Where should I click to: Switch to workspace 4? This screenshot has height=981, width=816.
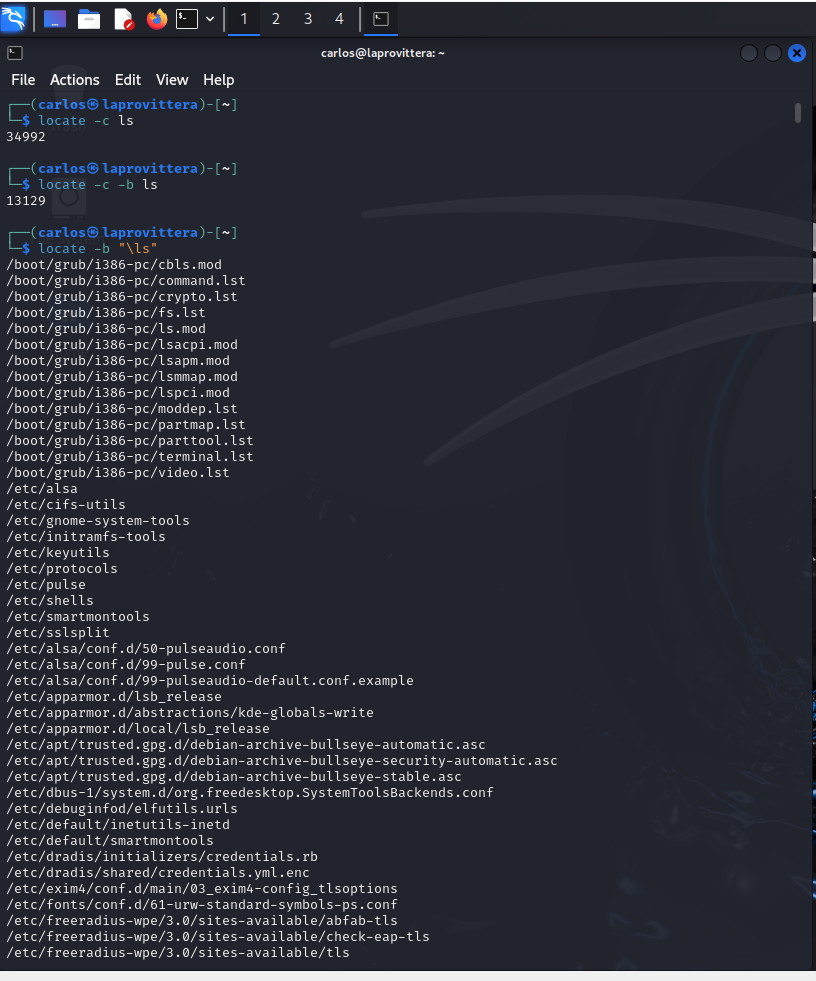[x=339, y=19]
